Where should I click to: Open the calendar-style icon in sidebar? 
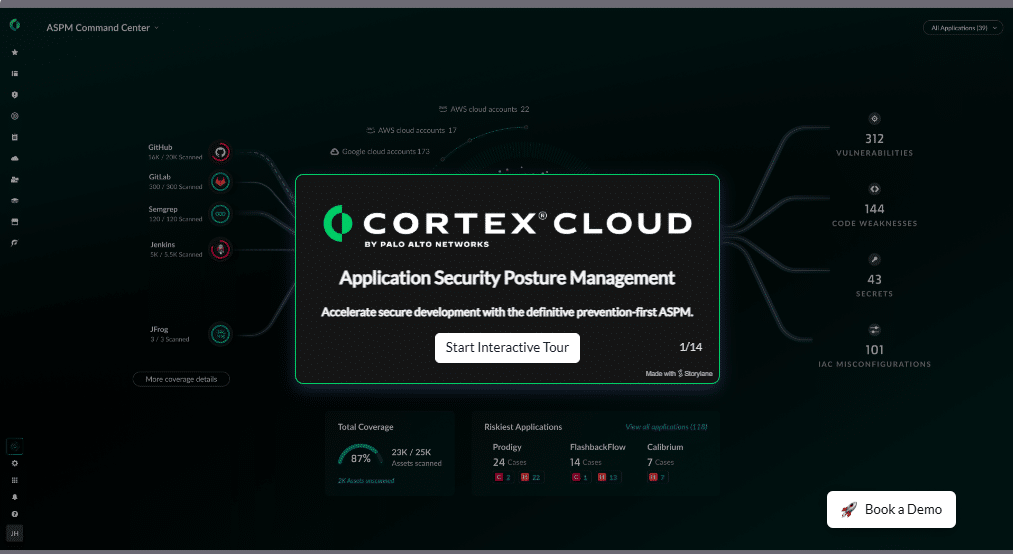(x=15, y=138)
